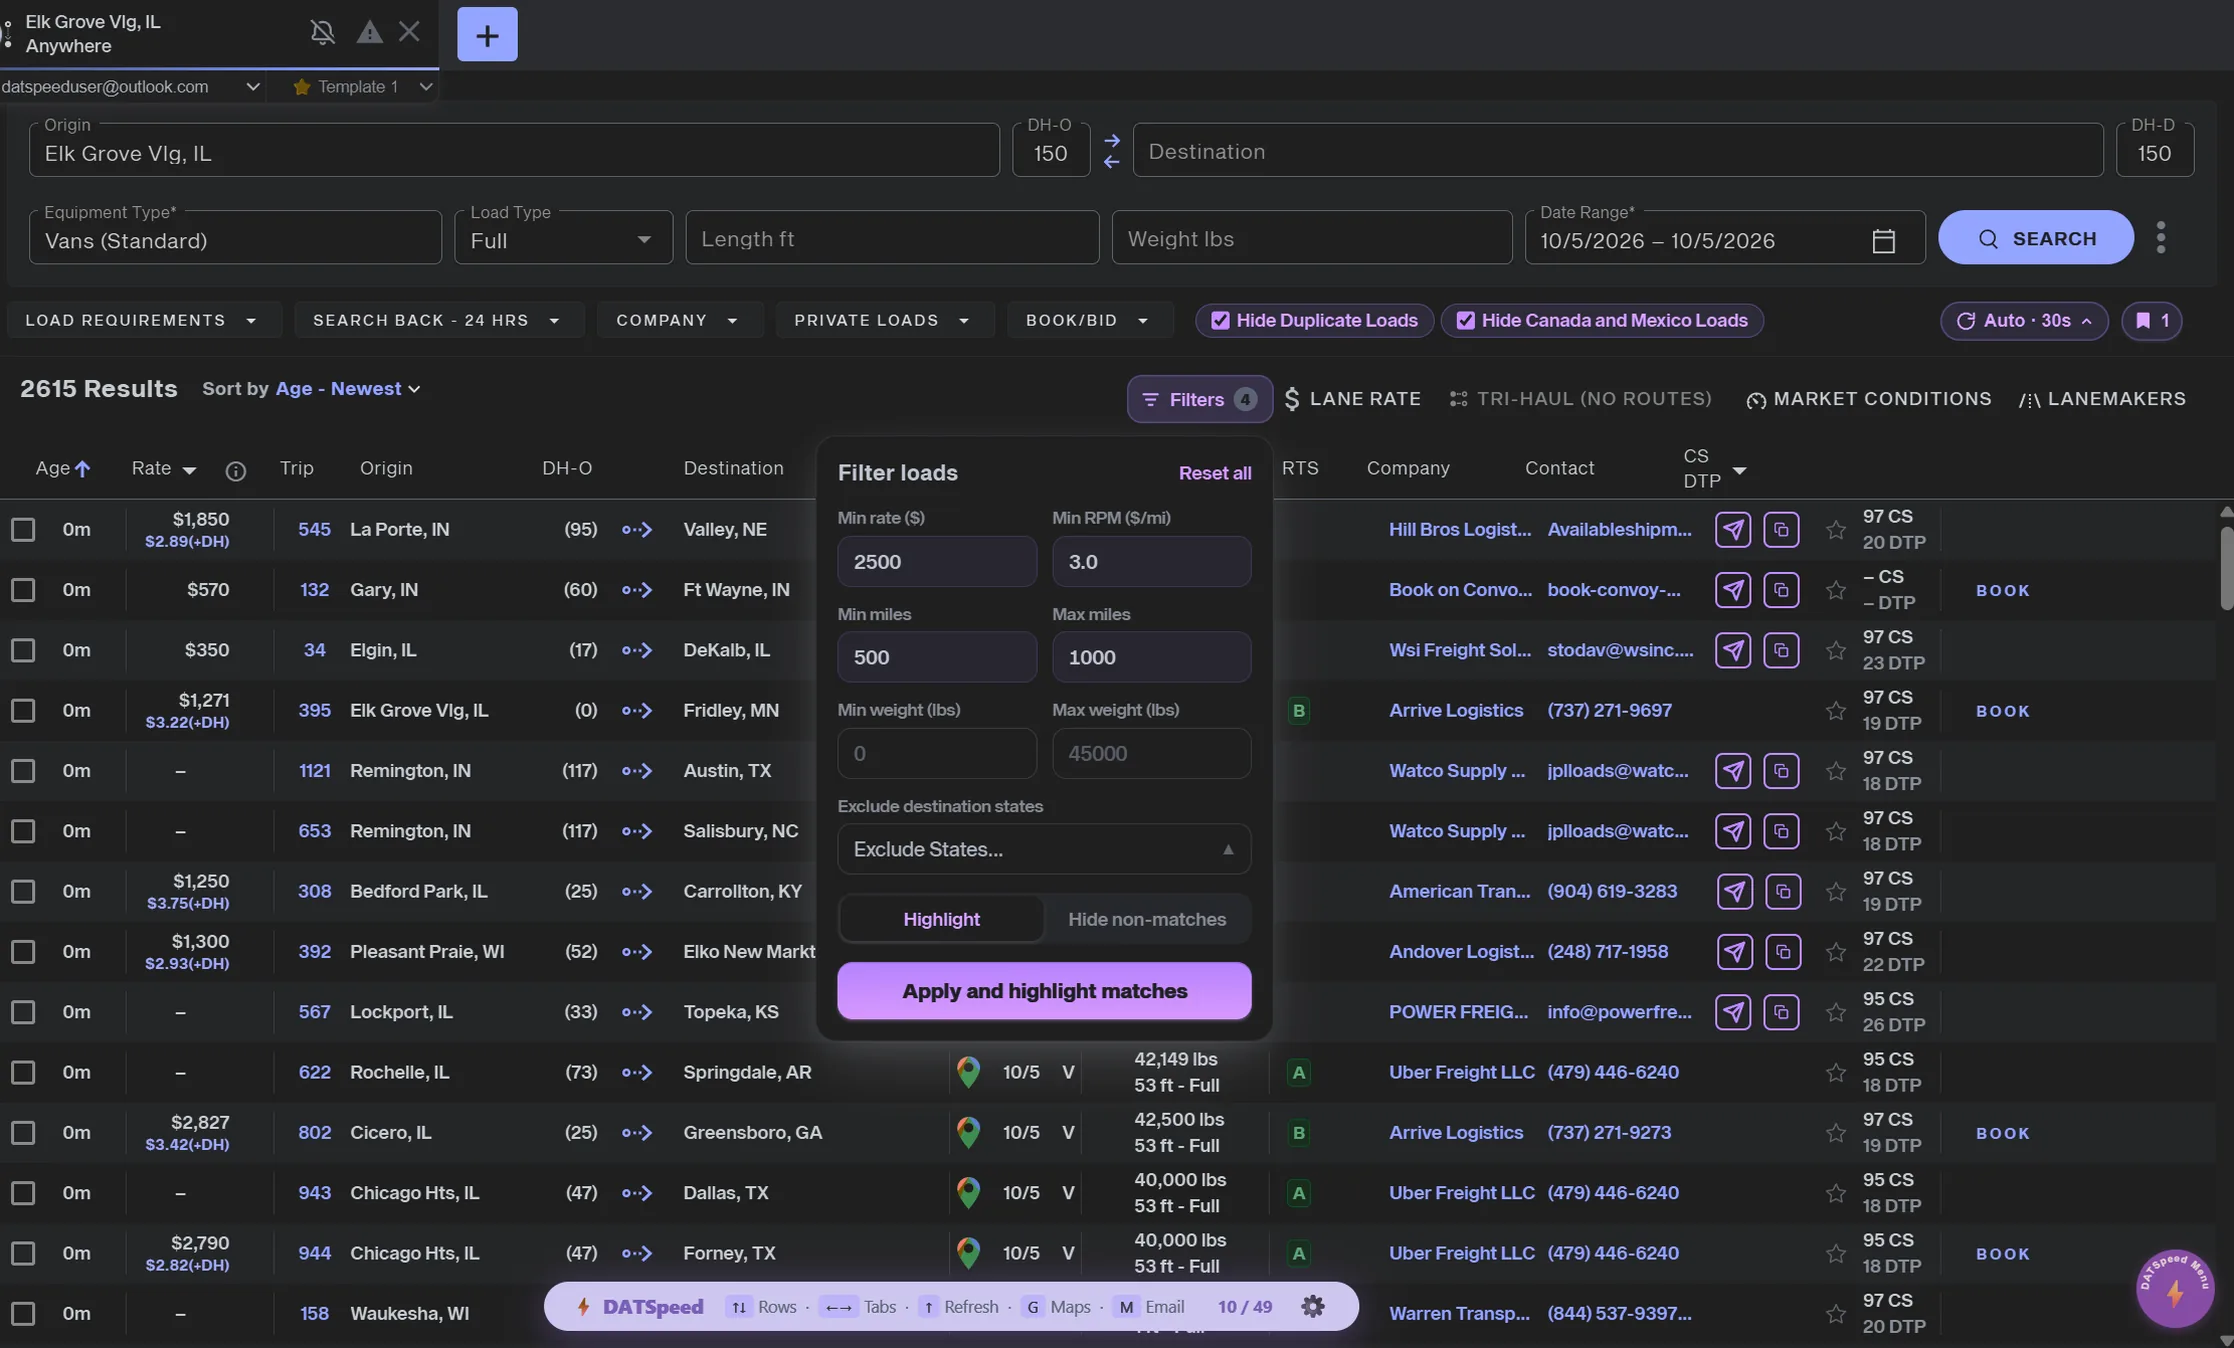Click the results list vertical scrollbar

pyautogui.click(x=2226, y=568)
